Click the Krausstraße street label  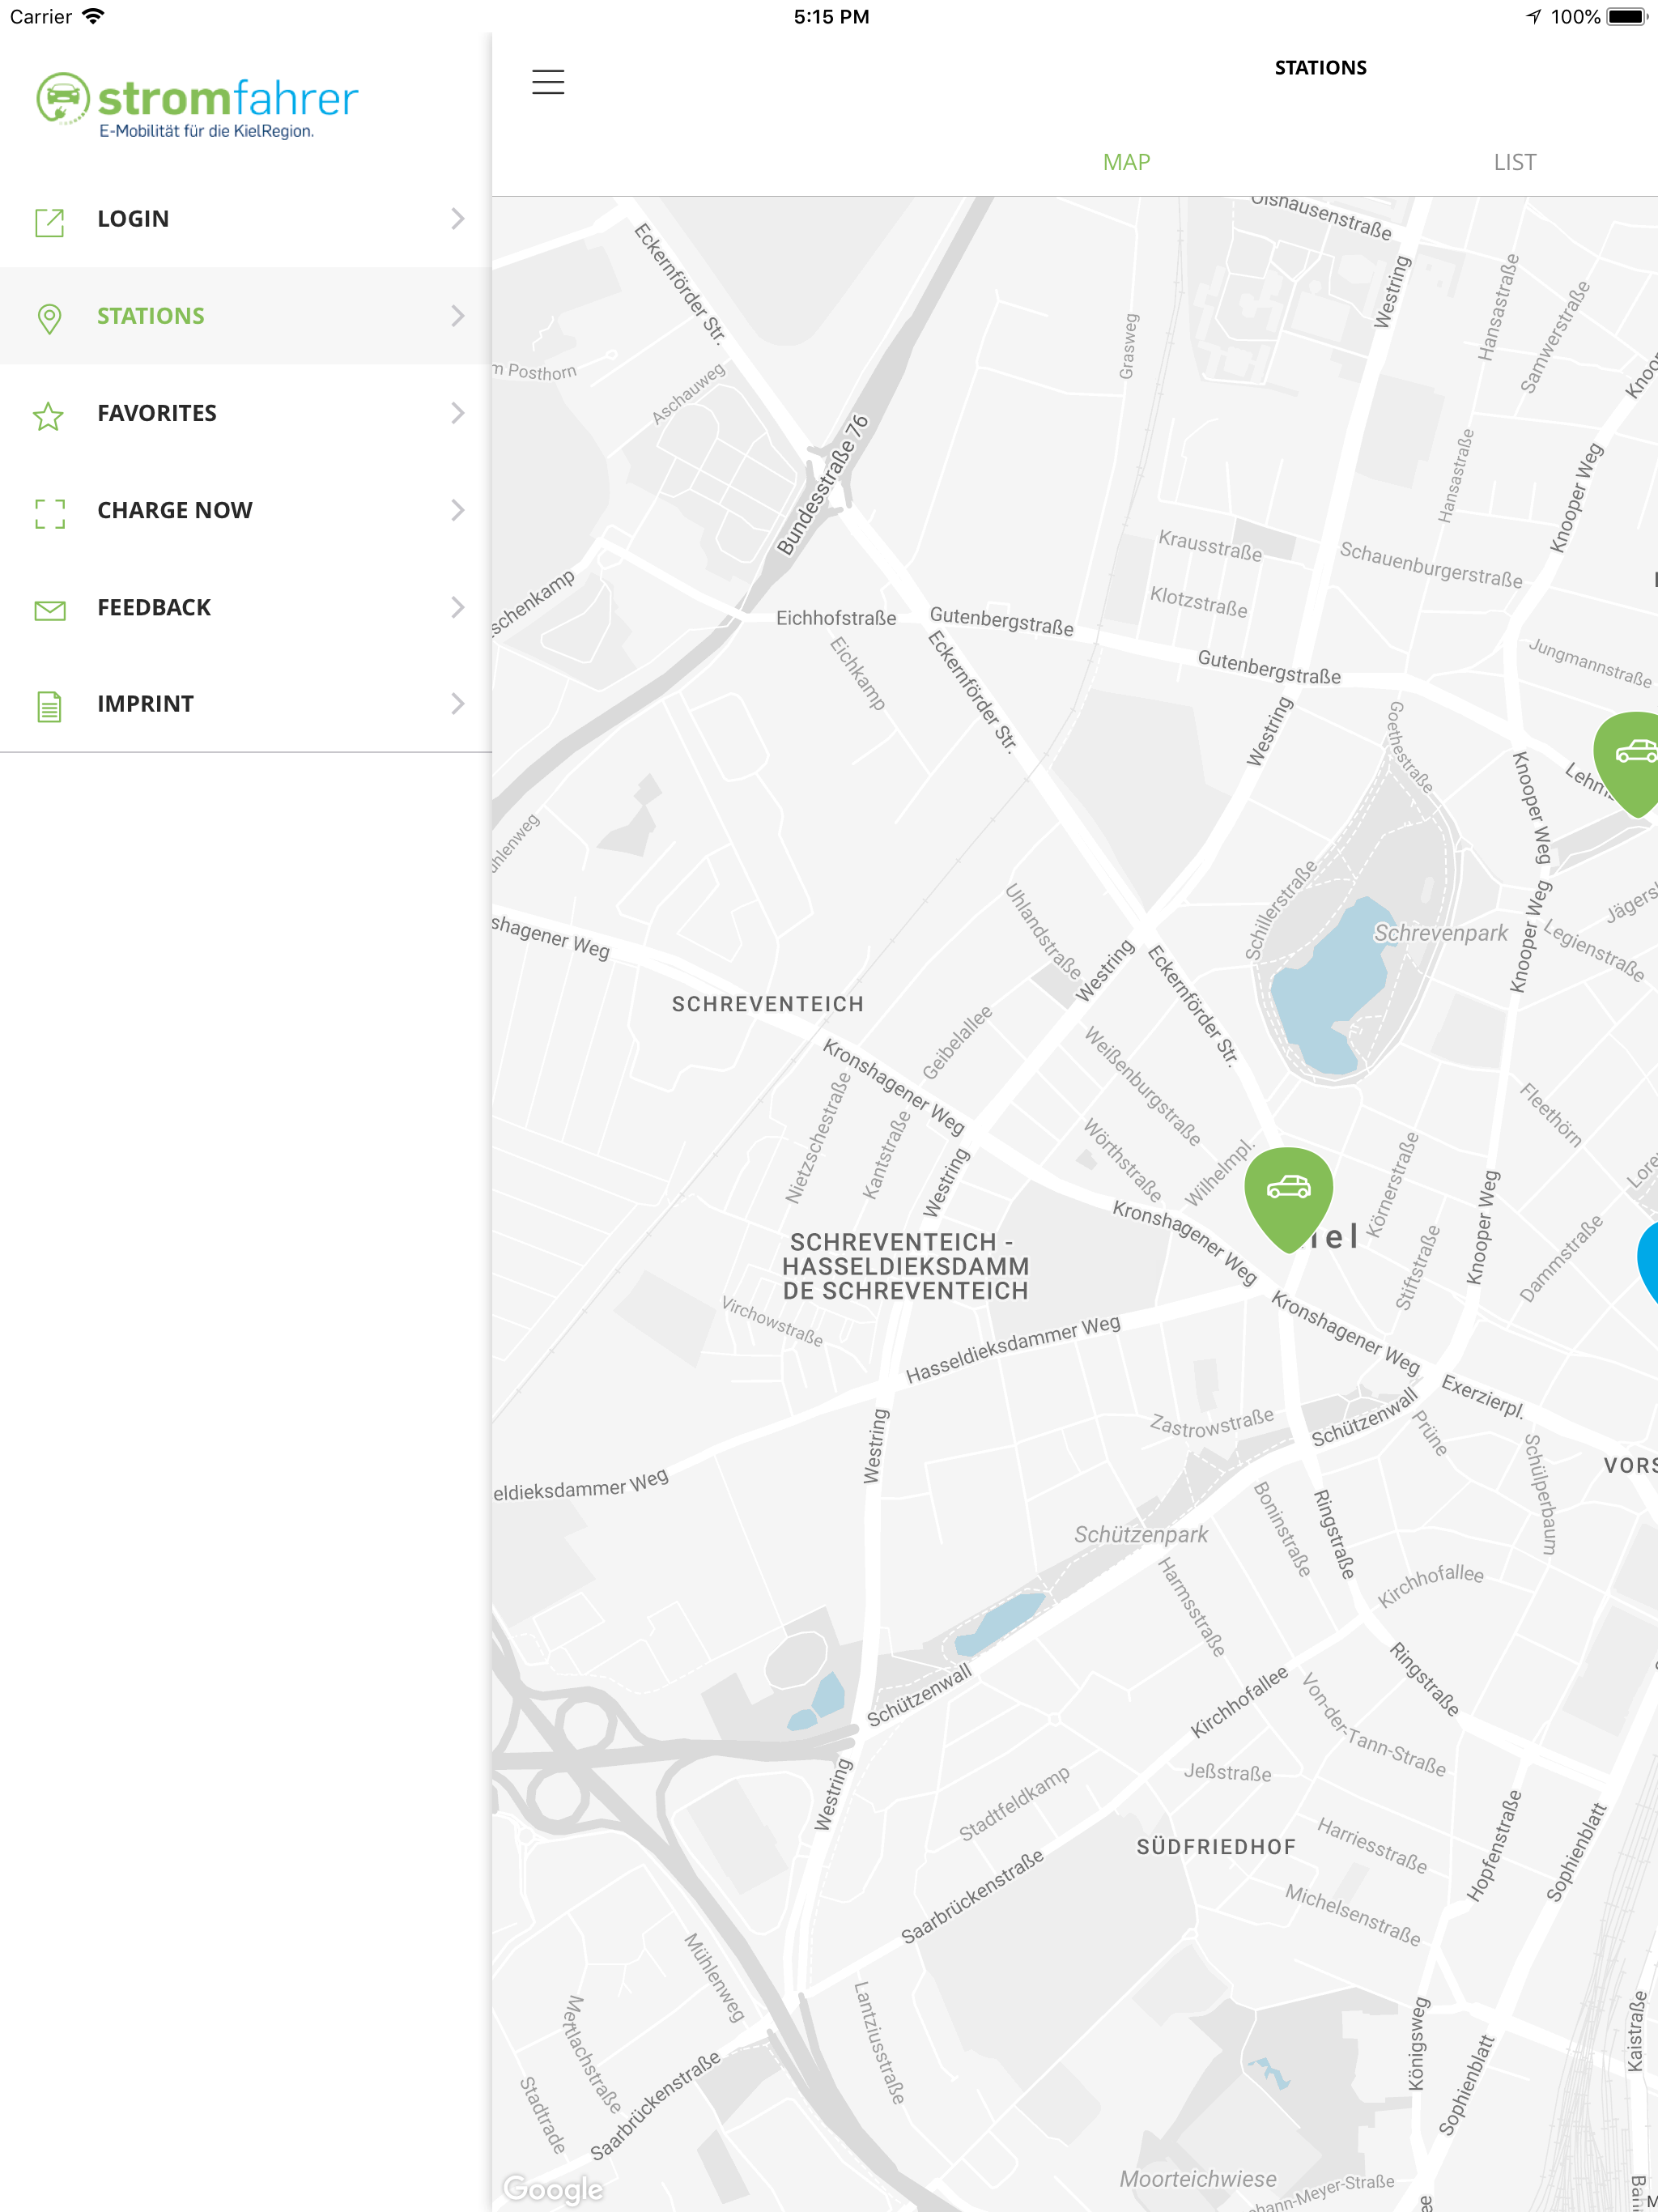tap(1210, 545)
